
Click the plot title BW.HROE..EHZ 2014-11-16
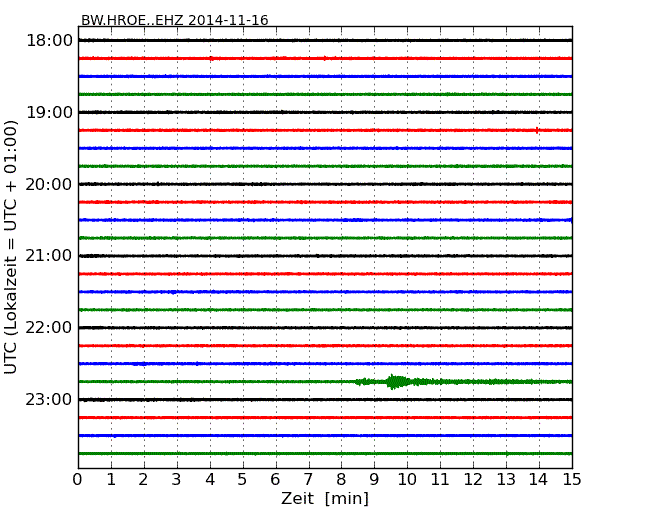click(175, 20)
